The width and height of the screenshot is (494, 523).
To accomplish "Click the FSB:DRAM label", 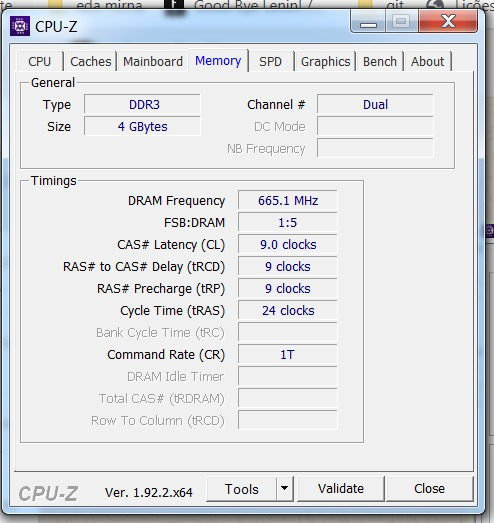I will tap(194, 223).
